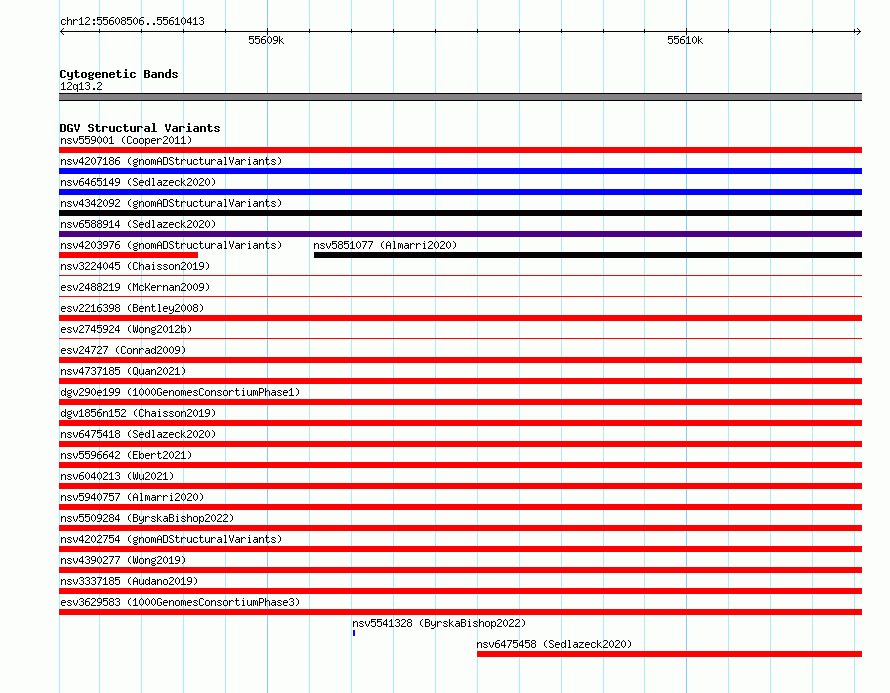
Task: Open nsv5509284 (ByrskaBishop2022) label
Action: click(147, 518)
